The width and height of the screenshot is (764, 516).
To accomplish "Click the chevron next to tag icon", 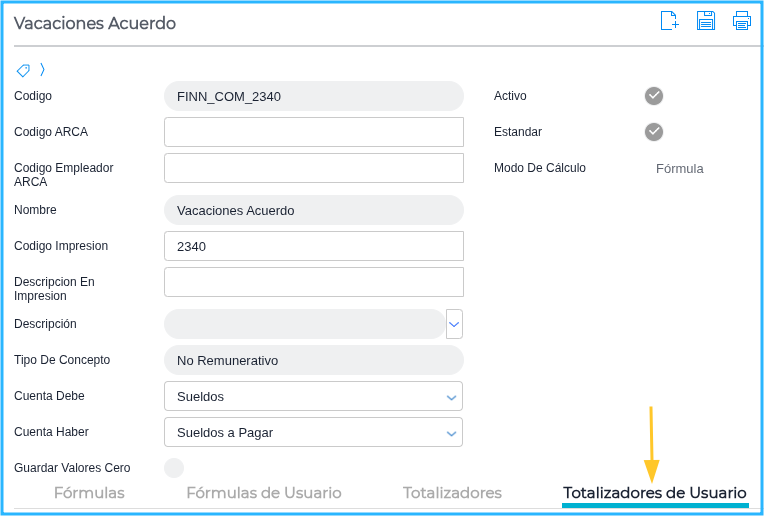I will [42, 70].
